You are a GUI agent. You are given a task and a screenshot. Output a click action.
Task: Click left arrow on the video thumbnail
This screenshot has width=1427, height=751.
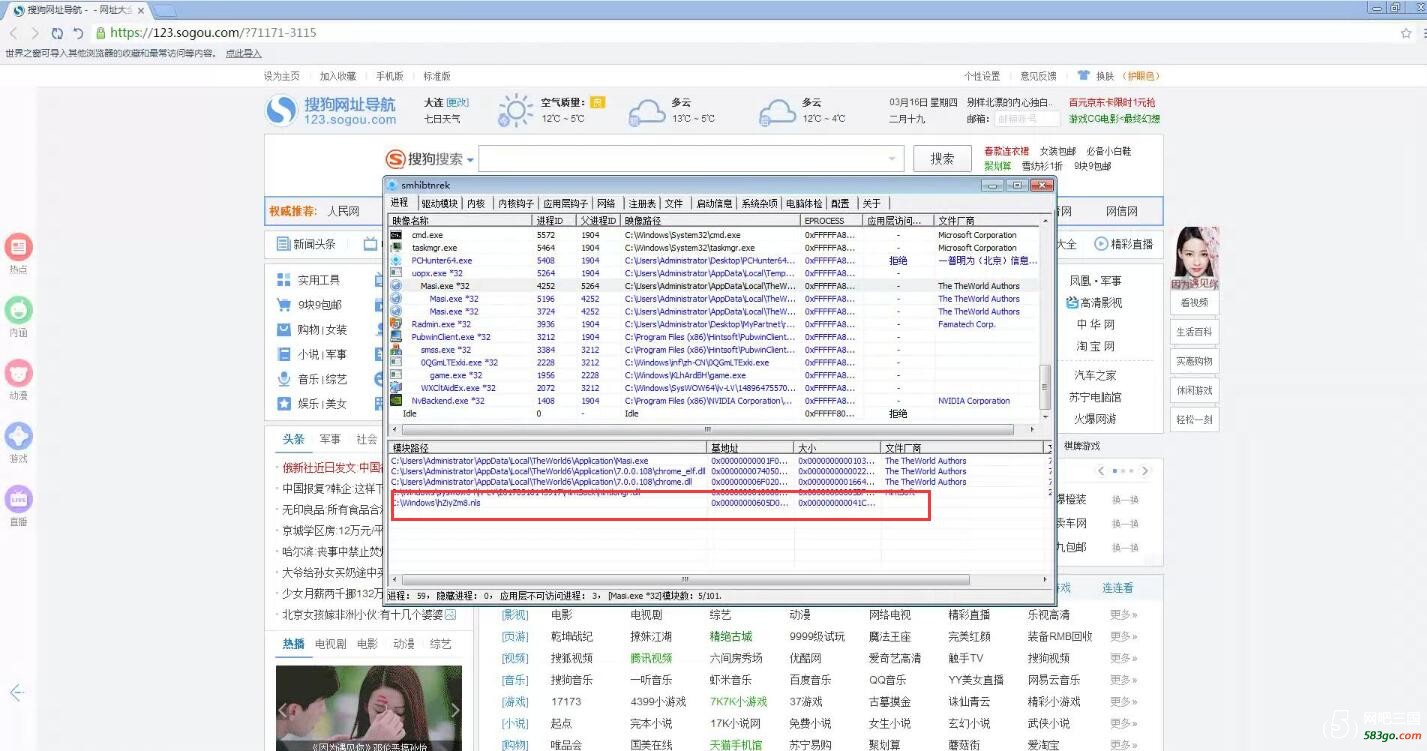coord(285,709)
